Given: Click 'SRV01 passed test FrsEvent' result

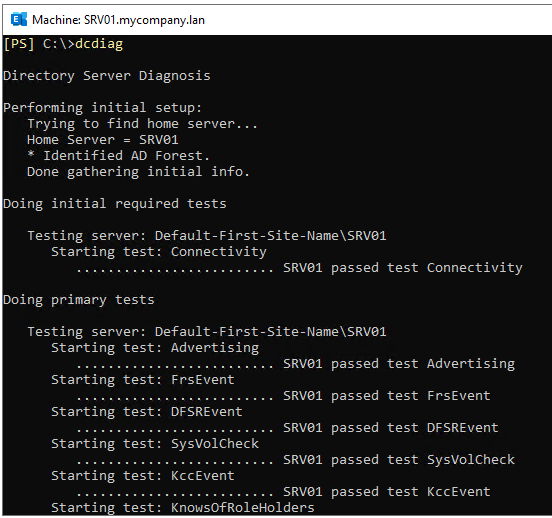Looking at the screenshot, I should pos(387,396).
